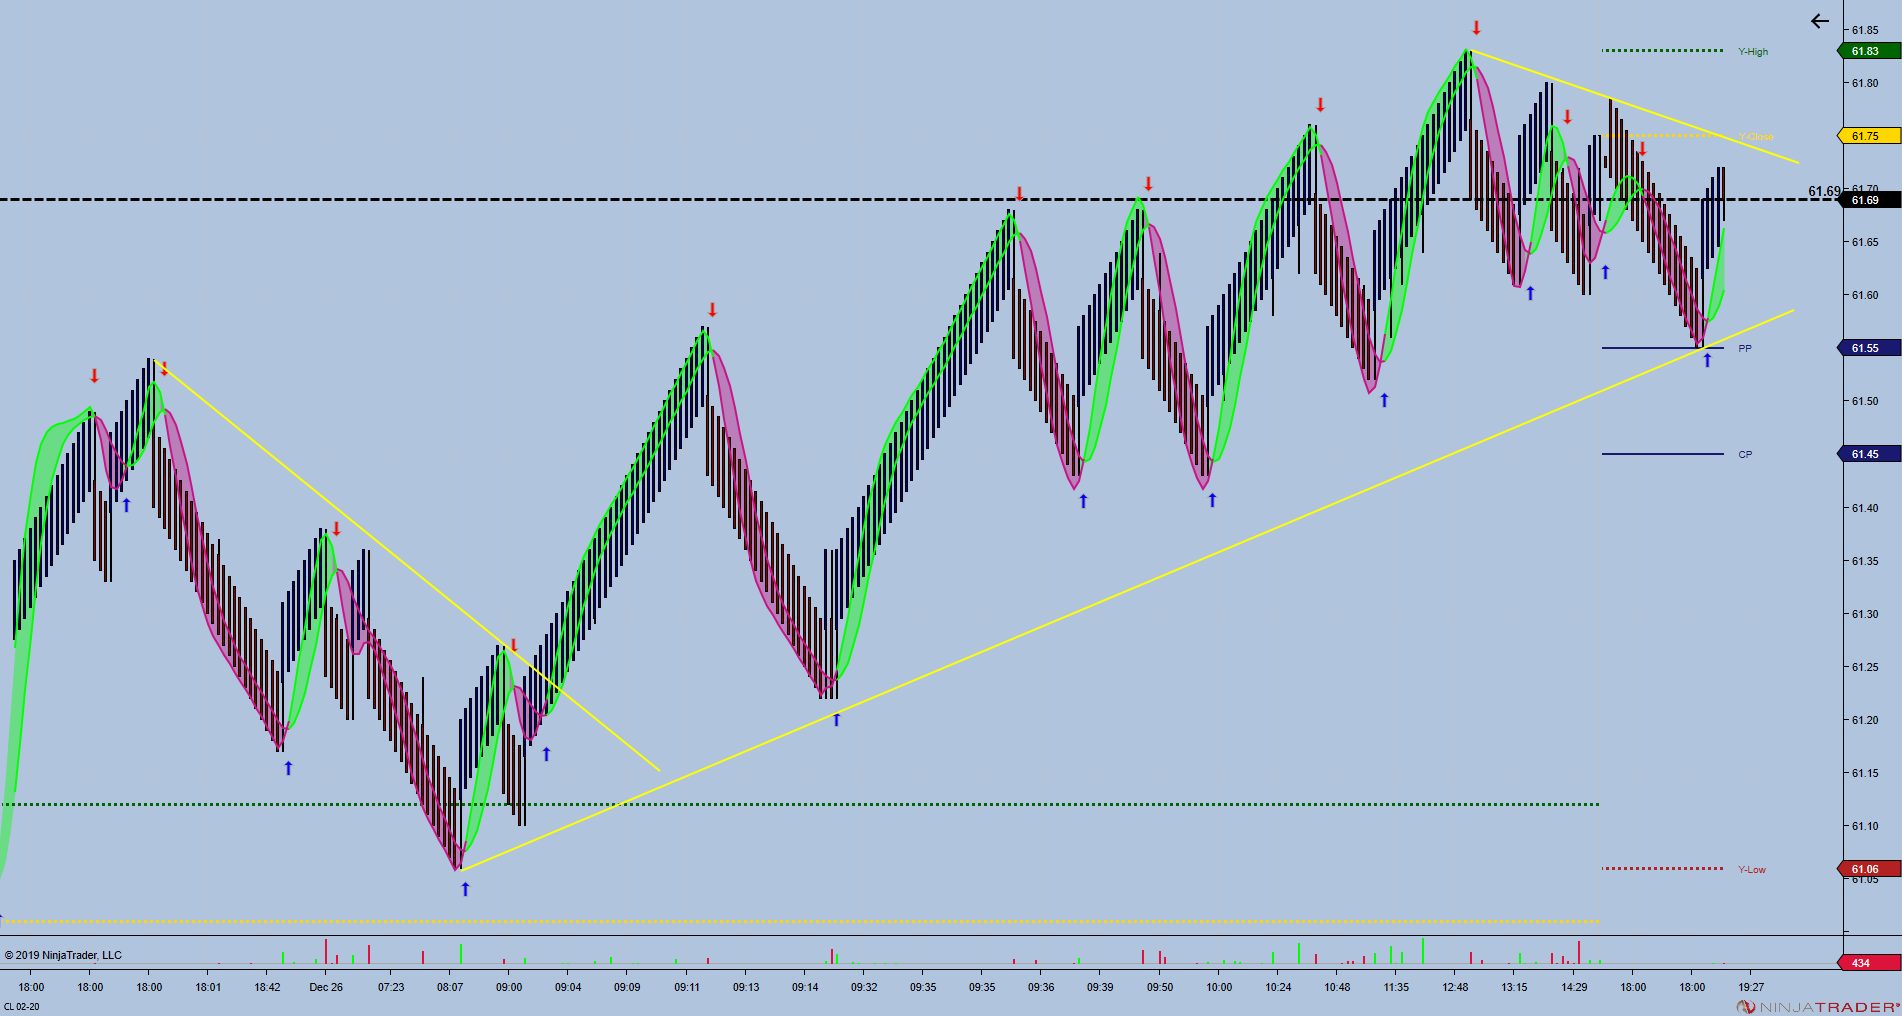This screenshot has height=1016, width=1902.
Task: Select the yellow 61.75 price marker
Action: click(1869, 136)
